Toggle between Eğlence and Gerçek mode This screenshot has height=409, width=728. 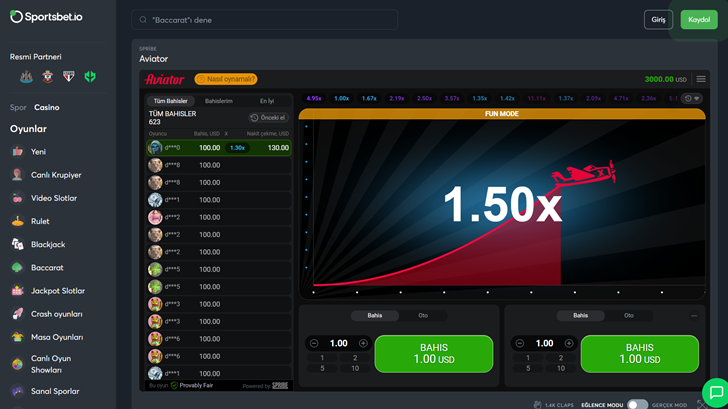click(x=637, y=405)
